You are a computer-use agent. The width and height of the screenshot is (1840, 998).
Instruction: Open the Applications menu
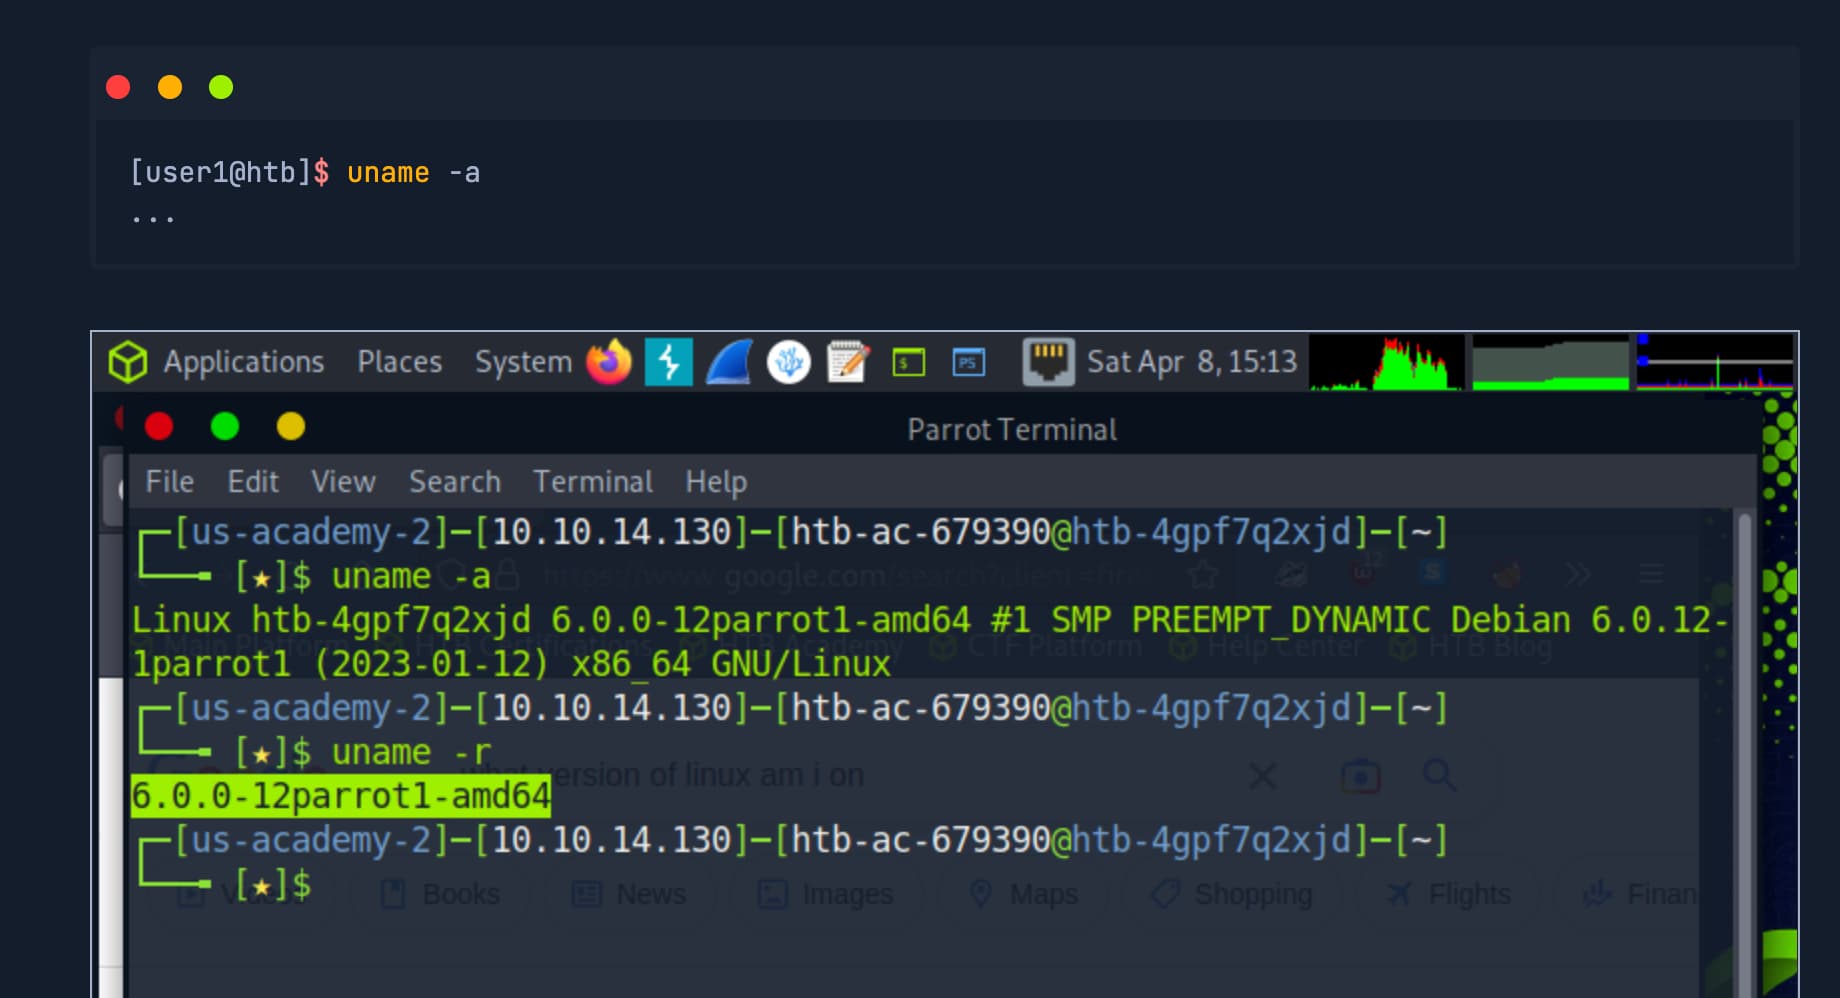coord(243,362)
